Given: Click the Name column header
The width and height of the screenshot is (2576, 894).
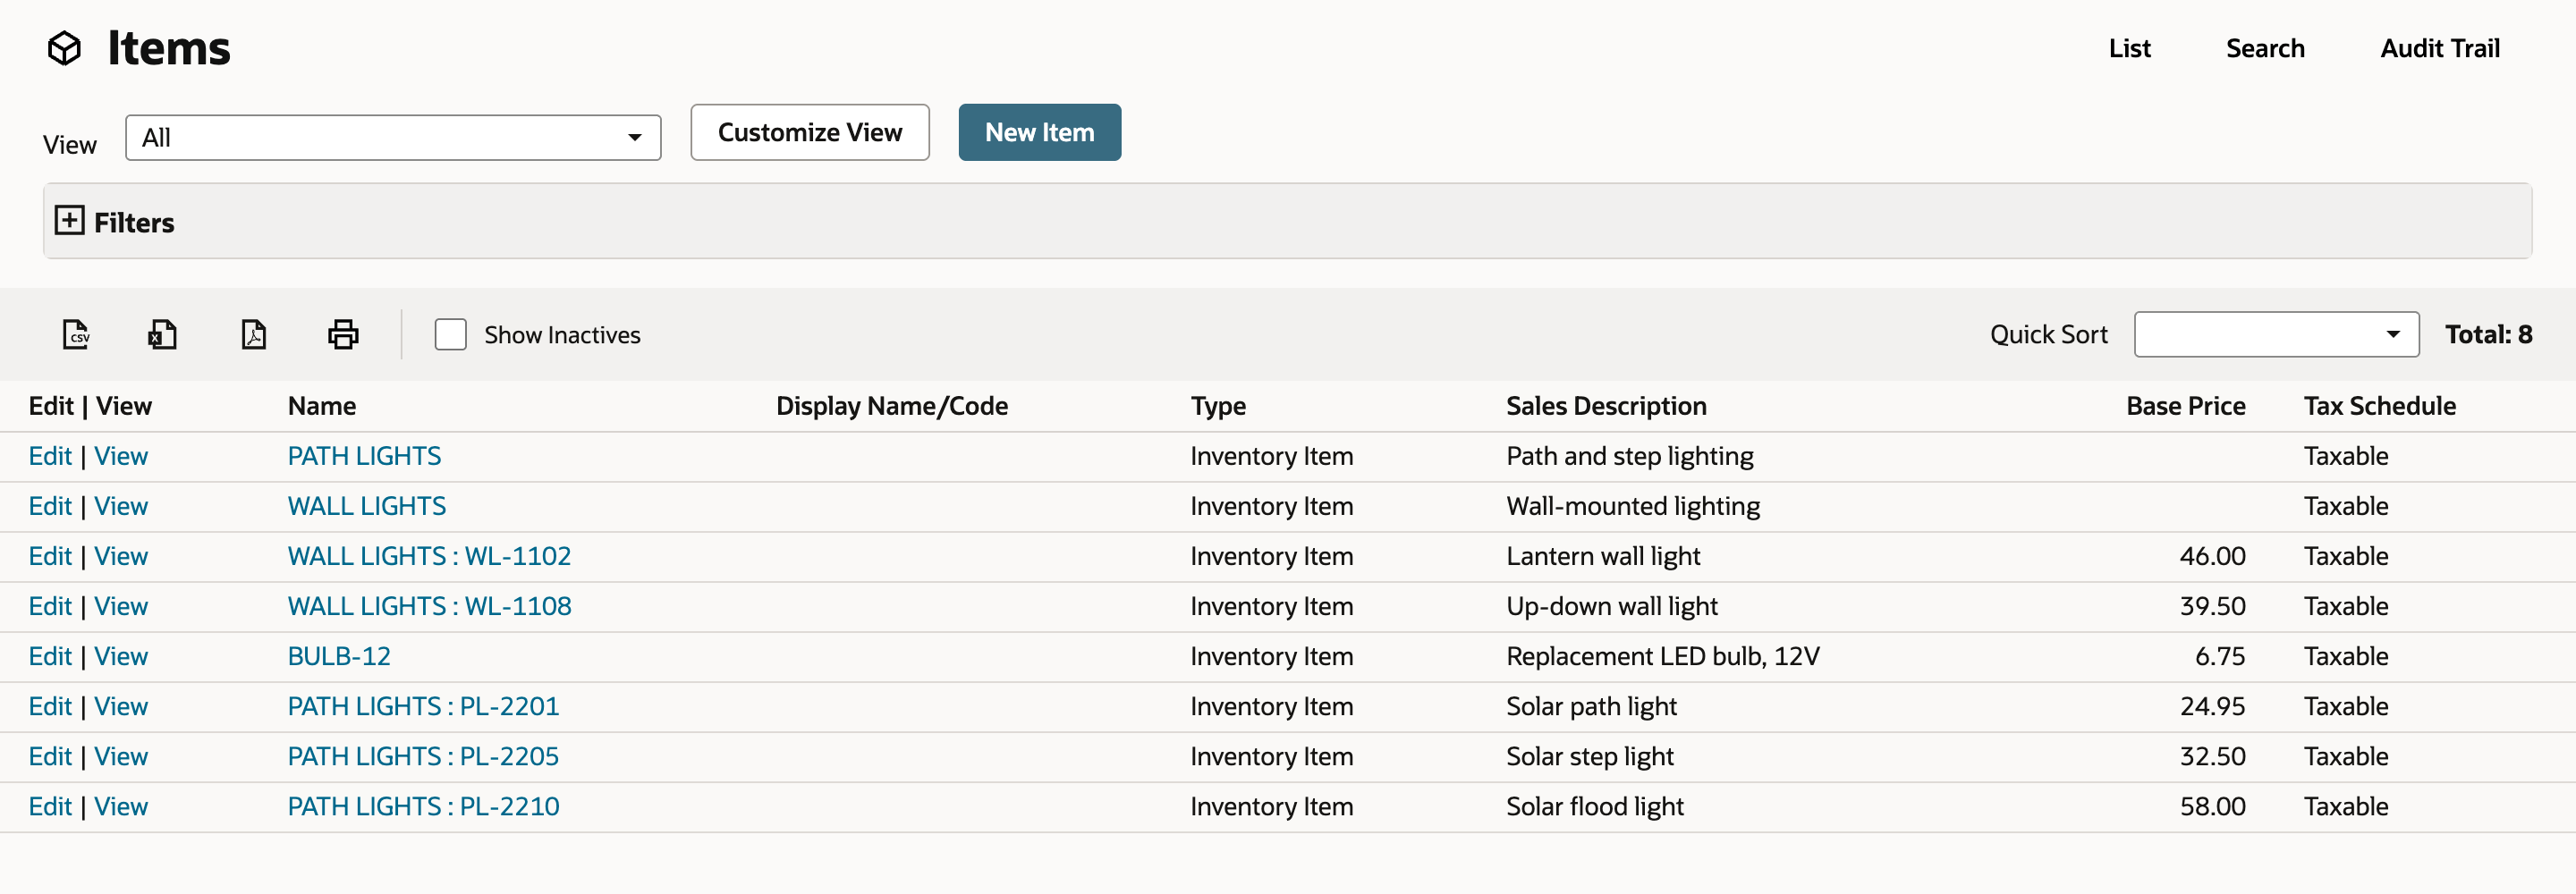Looking at the screenshot, I should coord(322,406).
